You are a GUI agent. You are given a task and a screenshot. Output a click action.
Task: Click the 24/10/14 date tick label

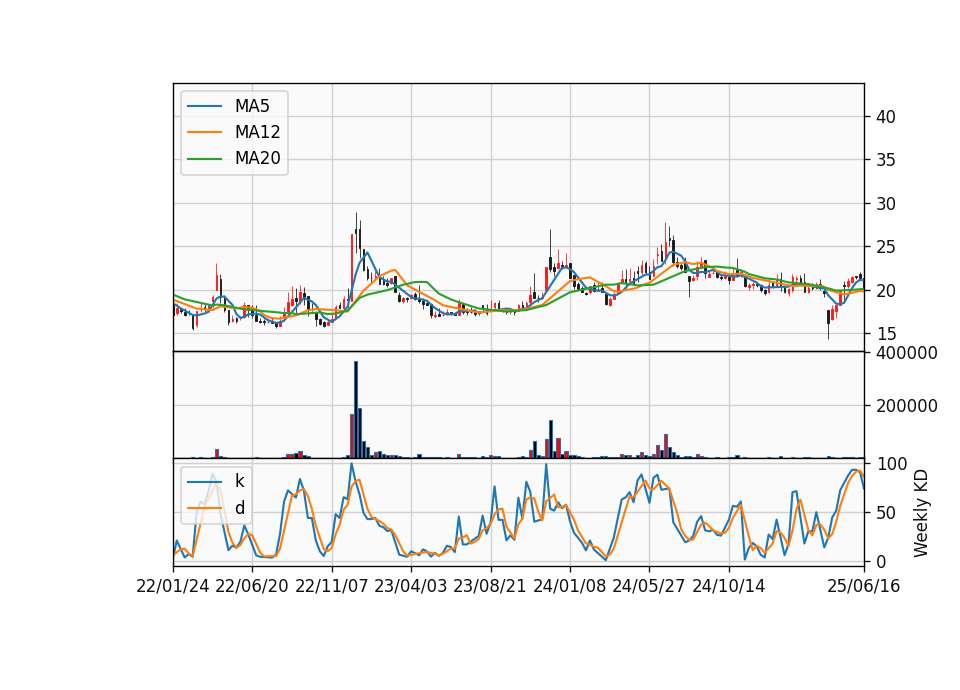pyautogui.click(x=729, y=586)
